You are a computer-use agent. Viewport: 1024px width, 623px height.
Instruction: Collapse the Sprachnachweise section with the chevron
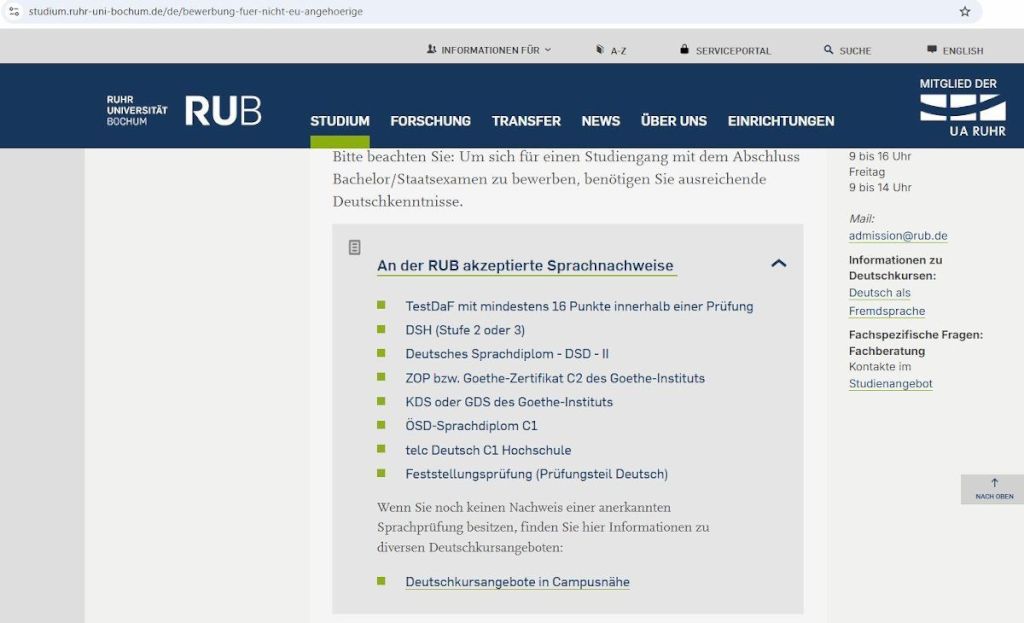(x=779, y=263)
